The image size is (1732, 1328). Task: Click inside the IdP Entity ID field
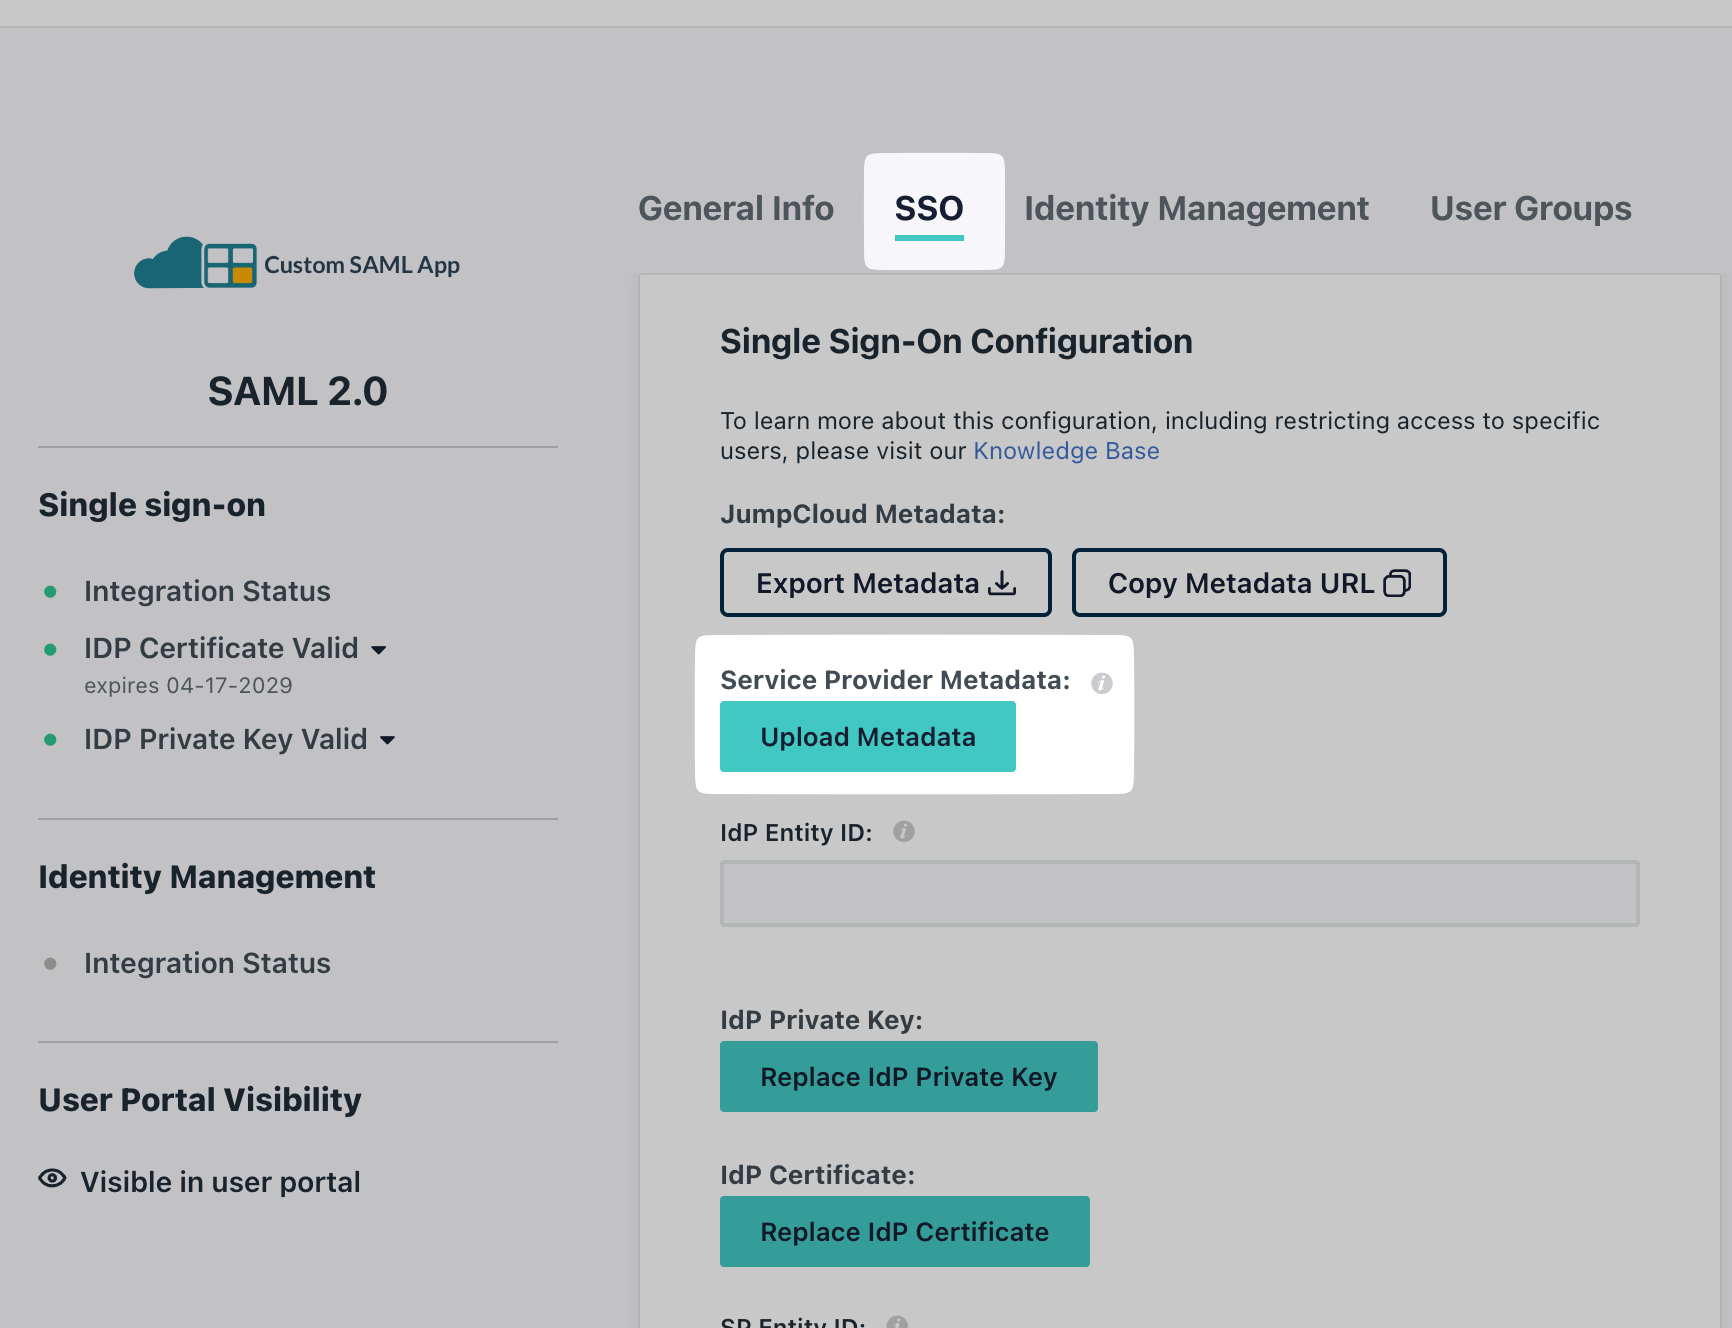pyautogui.click(x=1178, y=893)
